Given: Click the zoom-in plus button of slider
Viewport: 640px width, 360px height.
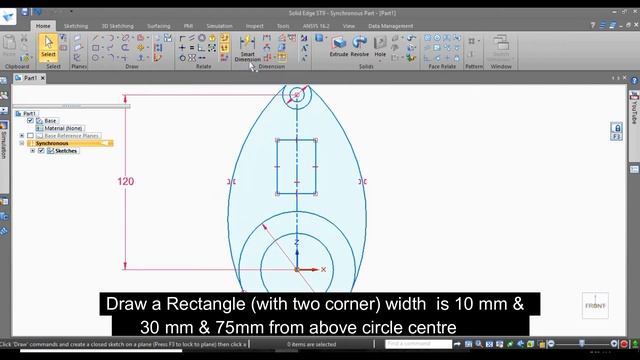Looking at the screenshot, I should pos(613,344).
